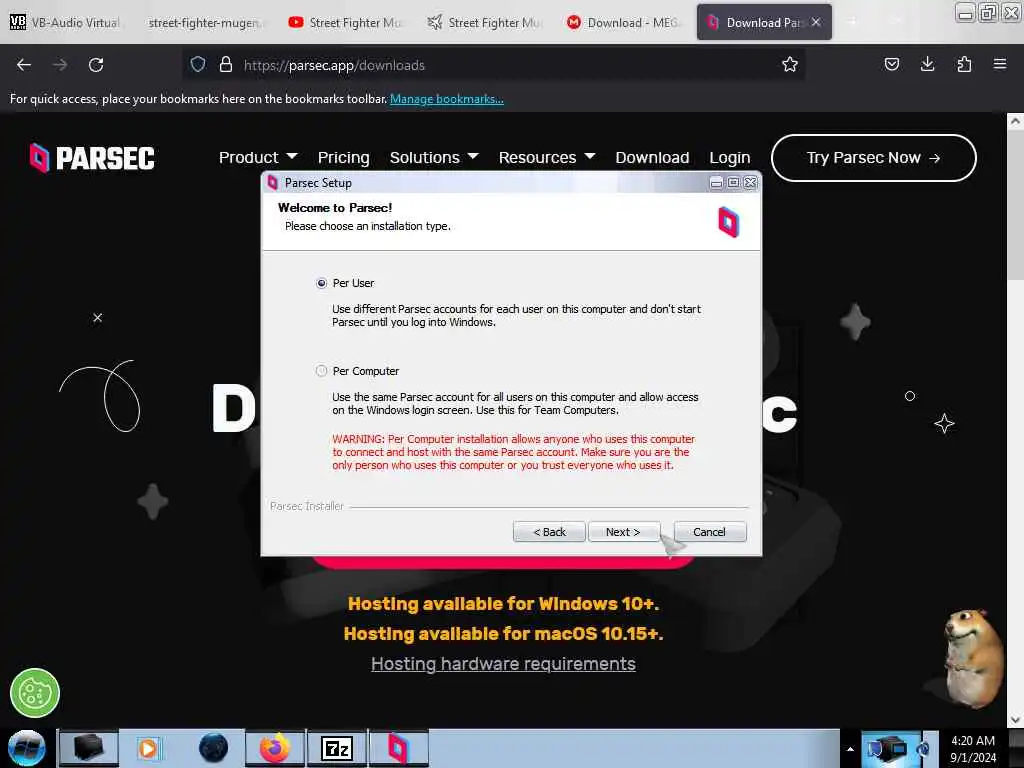Screen dimensions: 1024x768
Task: Click Next in Parsec Setup
Action: (x=623, y=532)
